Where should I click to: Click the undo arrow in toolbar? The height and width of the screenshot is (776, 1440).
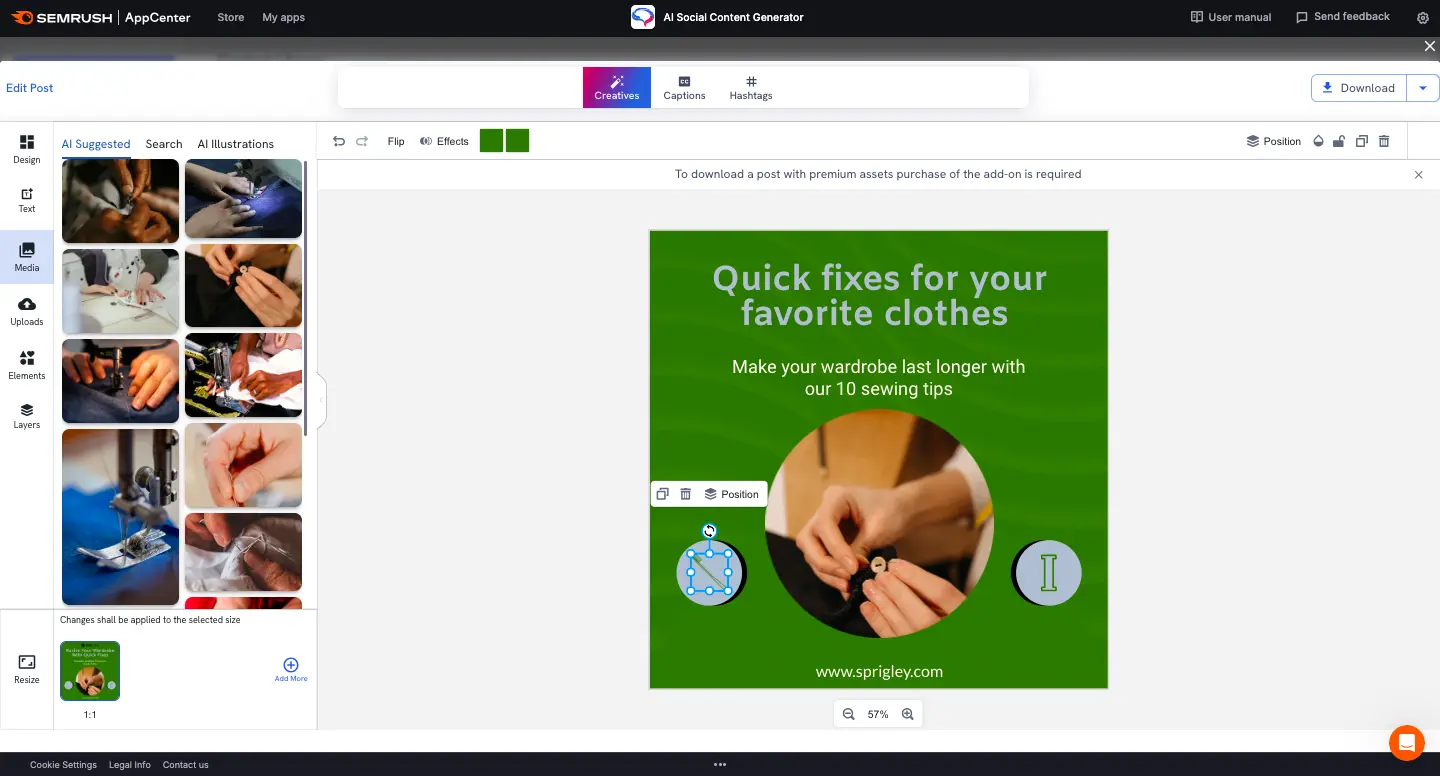pos(339,141)
